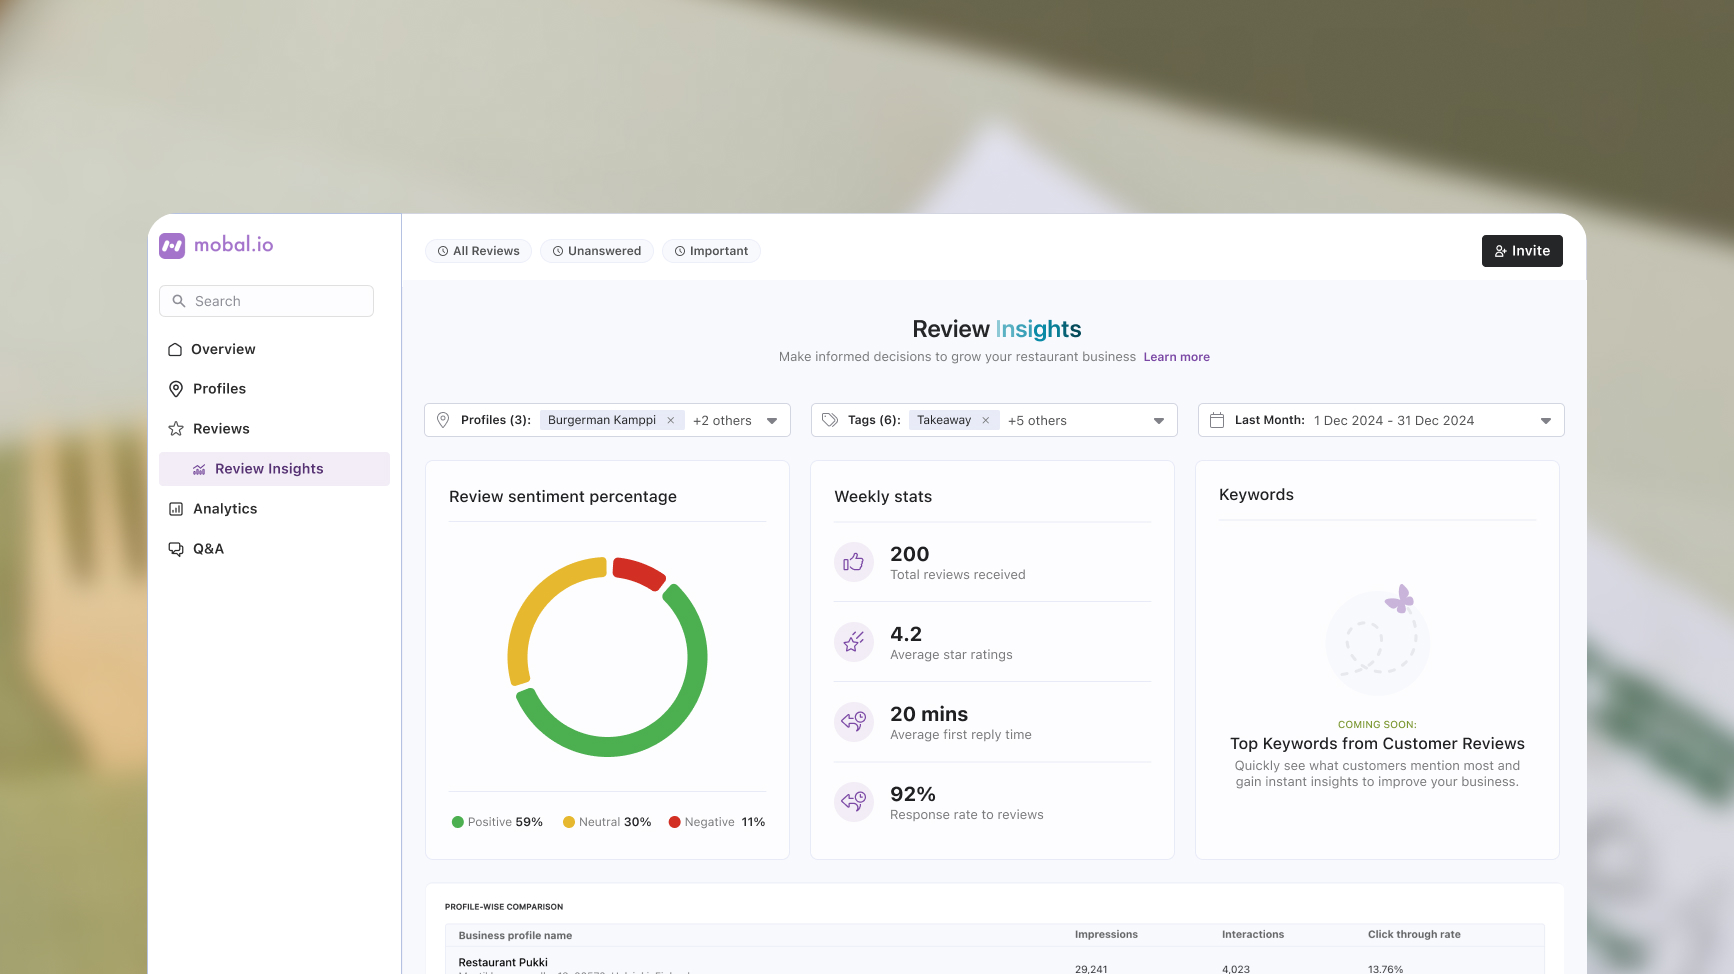Remove the Burgerman Kamppi profile chip
This screenshot has height=974, width=1734.
(671, 420)
